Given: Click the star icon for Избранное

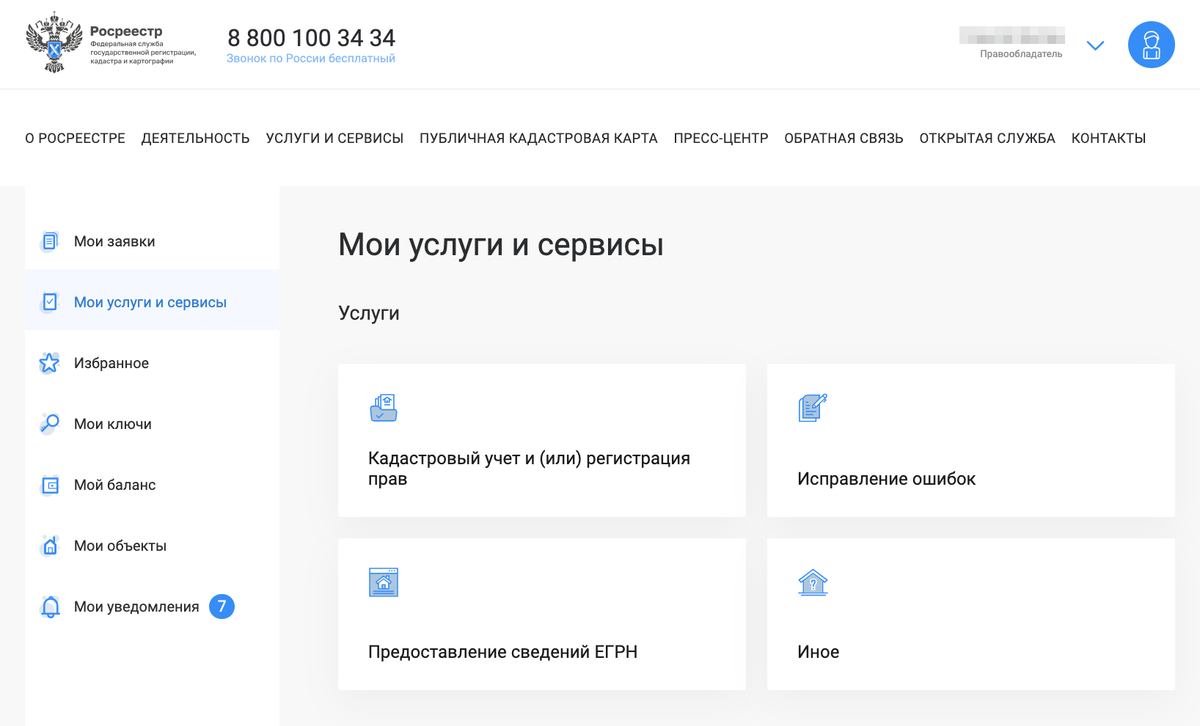Looking at the screenshot, I should coord(49,363).
